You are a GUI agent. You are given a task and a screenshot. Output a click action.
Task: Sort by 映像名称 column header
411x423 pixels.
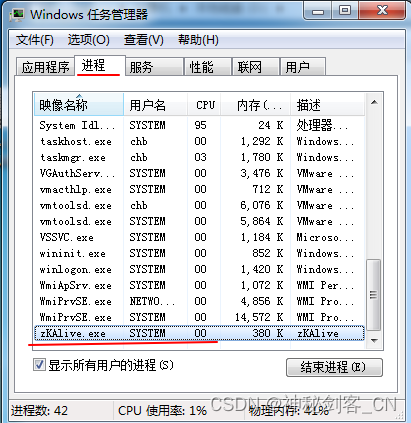pyautogui.click(x=79, y=105)
